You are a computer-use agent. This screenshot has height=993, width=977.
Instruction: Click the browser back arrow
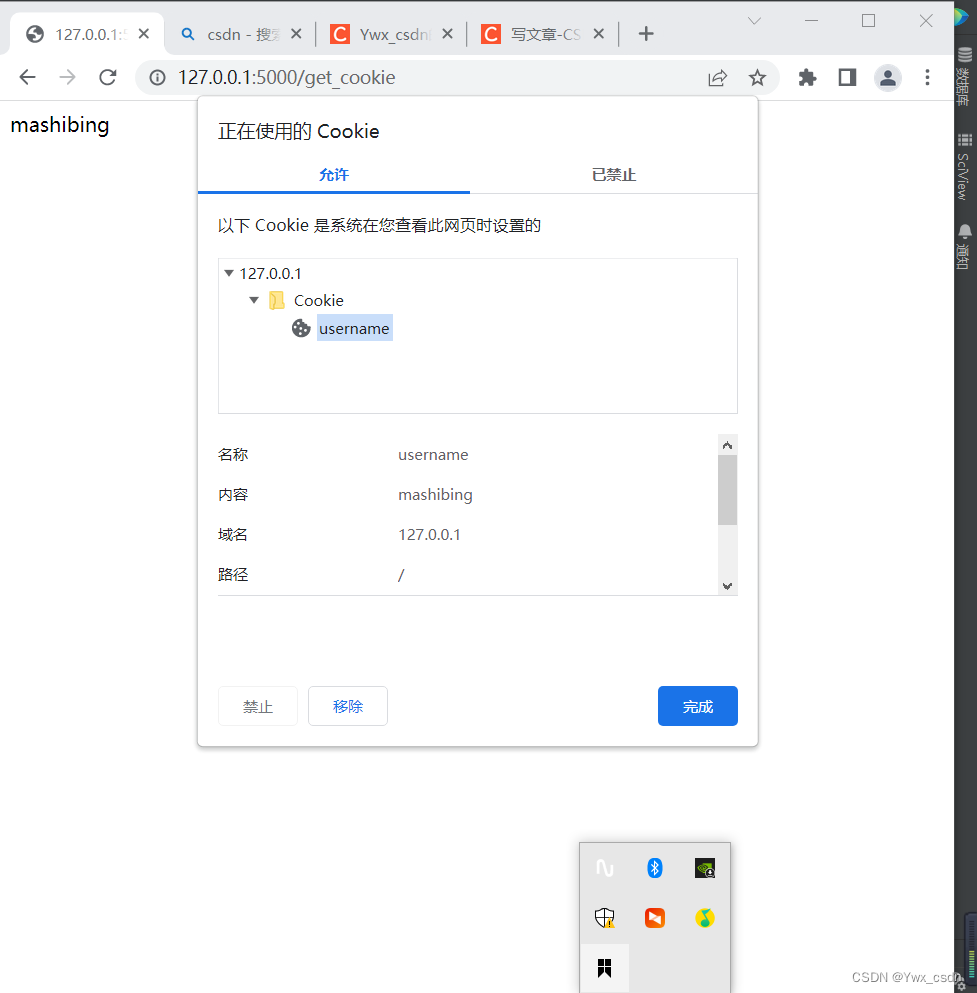click(x=27, y=78)
